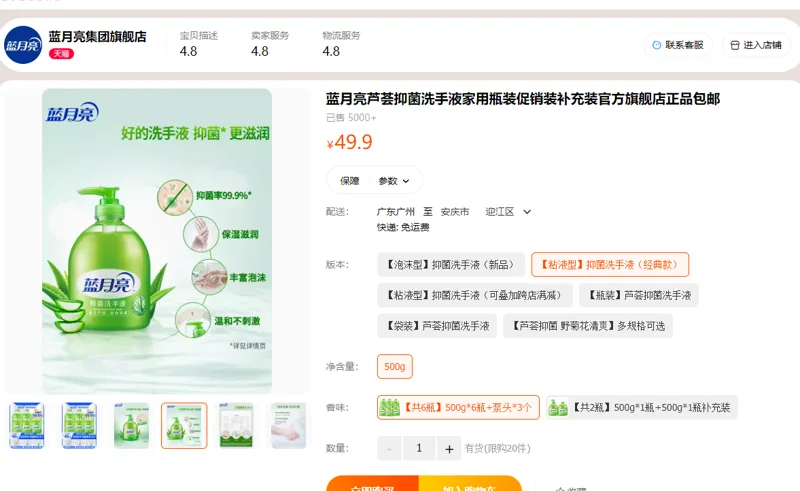800x491 pixels.
Task: Select the fourth highlighted thumbnail
Action: coord(184,426)
